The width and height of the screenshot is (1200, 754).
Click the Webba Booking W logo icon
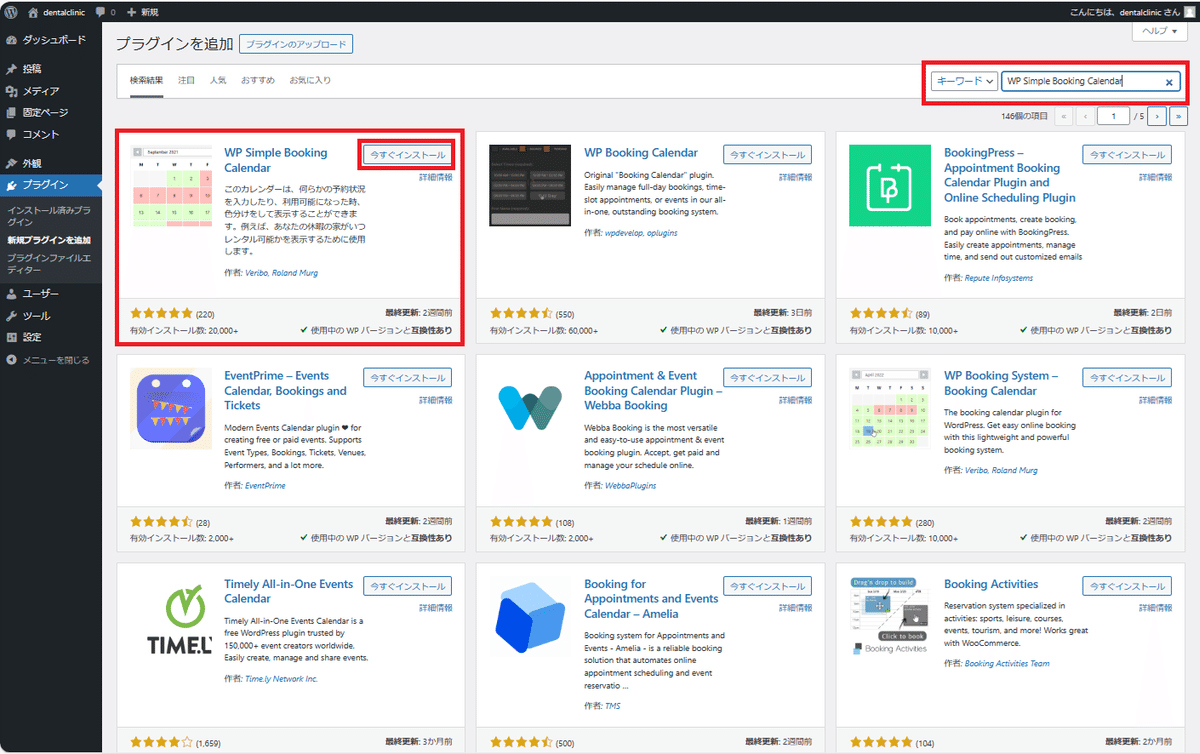tap(530, 409)
